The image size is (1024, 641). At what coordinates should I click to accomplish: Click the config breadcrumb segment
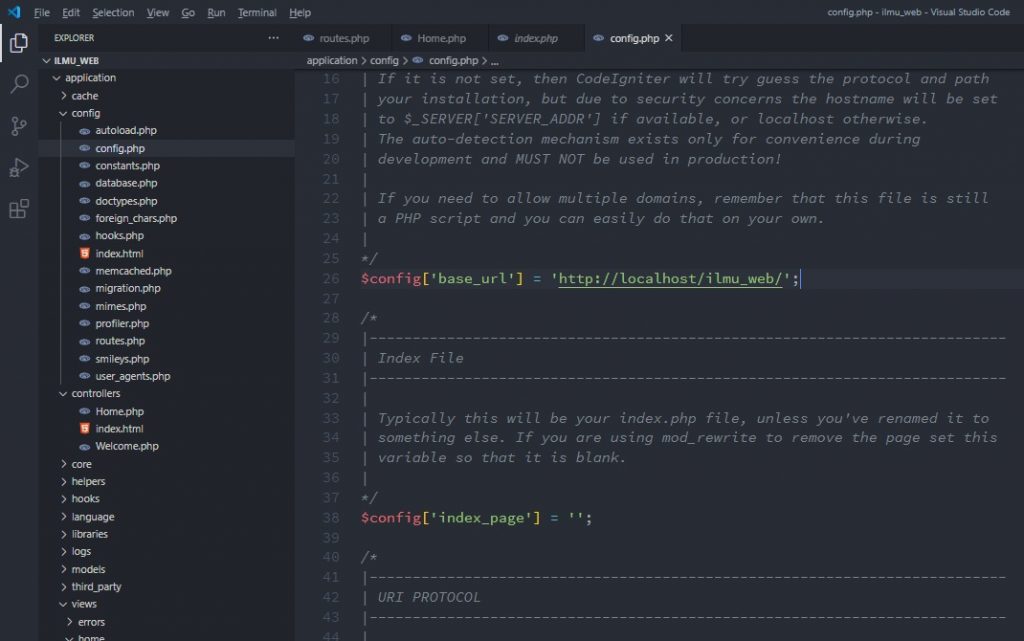pyautogui.click(x=384, y=60)
